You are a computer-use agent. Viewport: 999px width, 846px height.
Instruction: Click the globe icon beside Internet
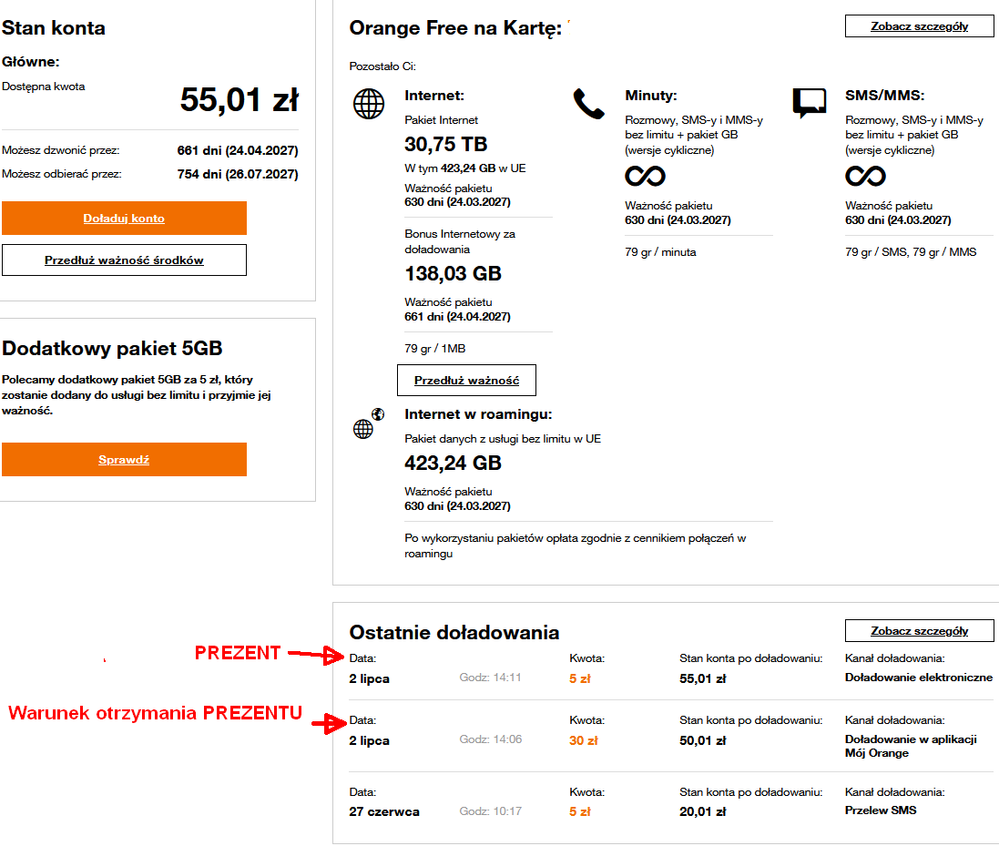coord(369,104)
